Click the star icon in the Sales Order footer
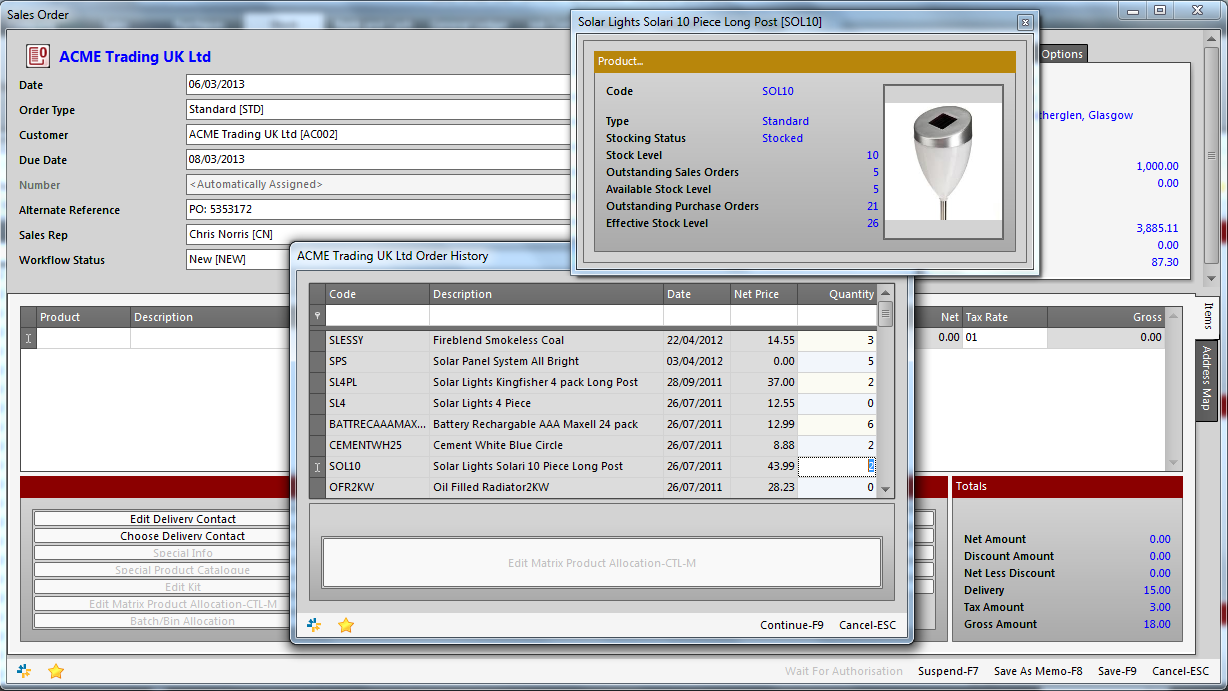Image resolution: width=1228 pixels, height=691 pixels. pyautogui.click(x=56, y=671)
